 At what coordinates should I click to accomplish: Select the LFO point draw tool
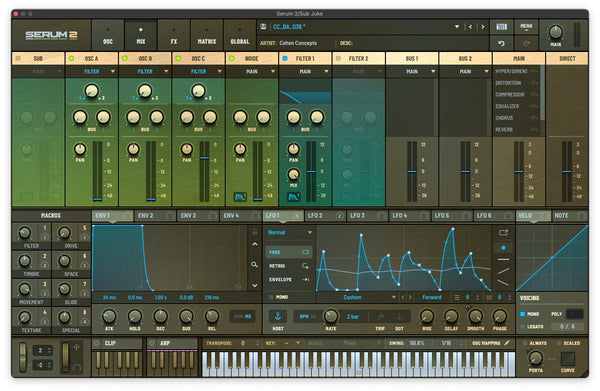[503, 248]
